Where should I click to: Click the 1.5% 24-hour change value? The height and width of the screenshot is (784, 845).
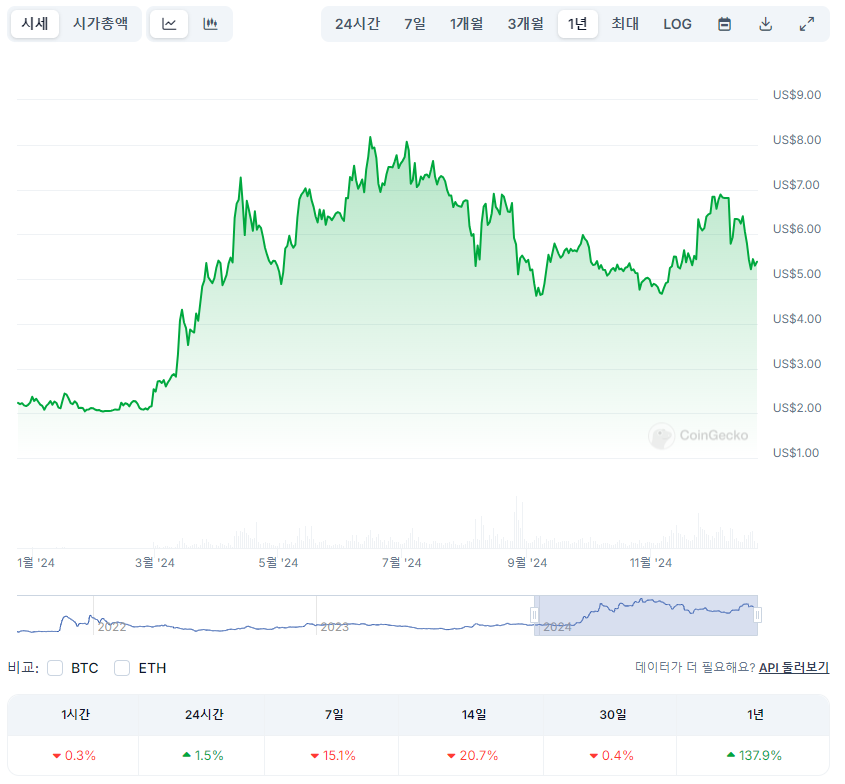[x=203, y=756]
